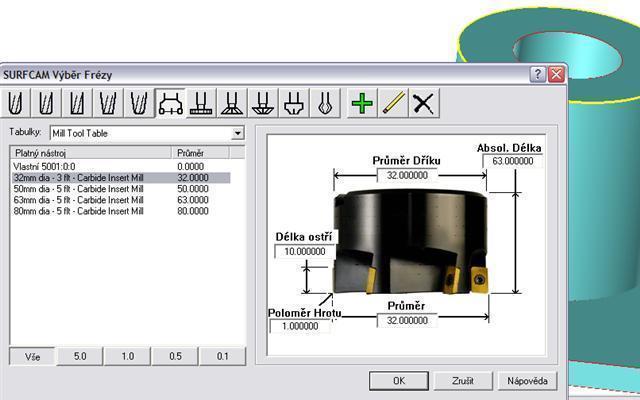The height and width of the screenshot is (400, 640).
Task: Click the Poloměr Hrotu value field
Action: pos(300,326)
